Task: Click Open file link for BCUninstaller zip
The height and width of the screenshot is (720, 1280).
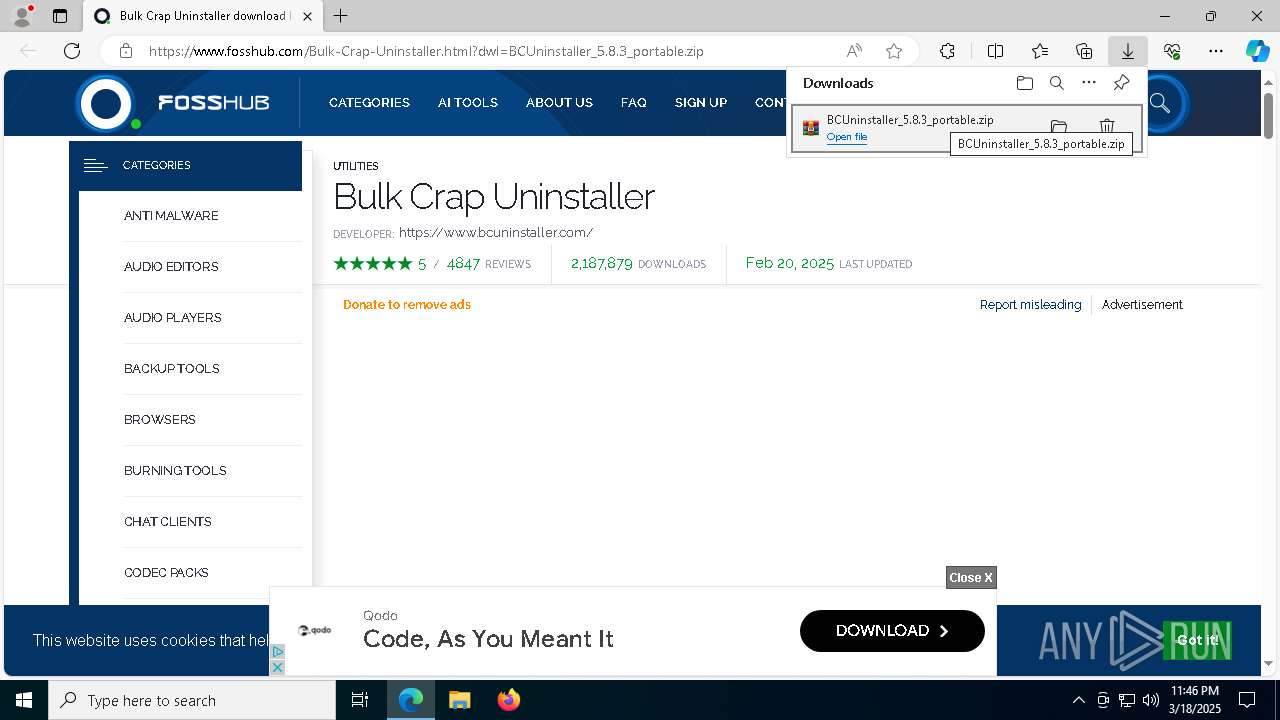Action: (x=847, y=137)
